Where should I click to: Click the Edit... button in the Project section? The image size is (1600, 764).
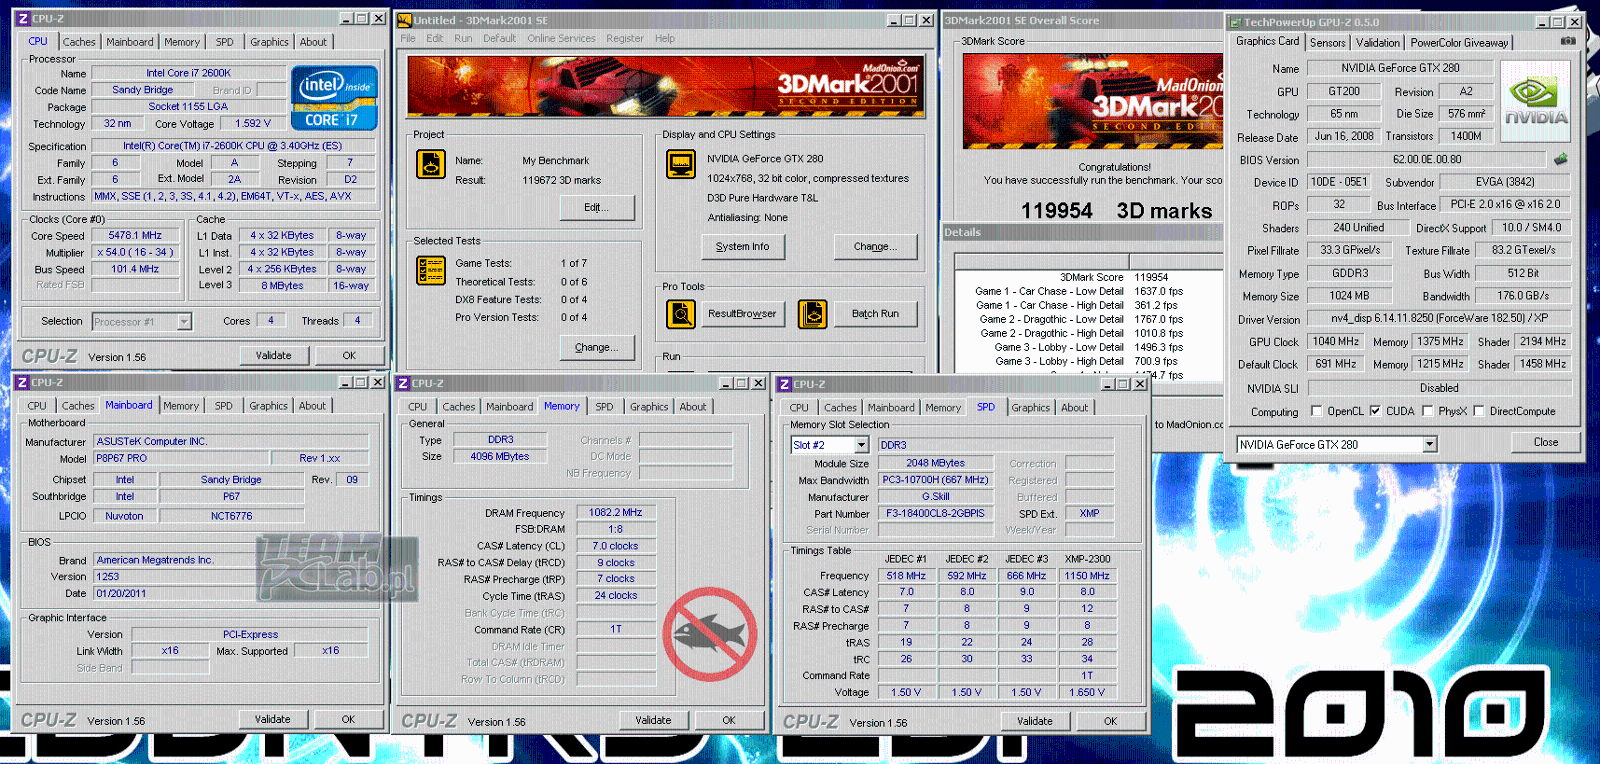pyautogui.click(x=596, y=207)
